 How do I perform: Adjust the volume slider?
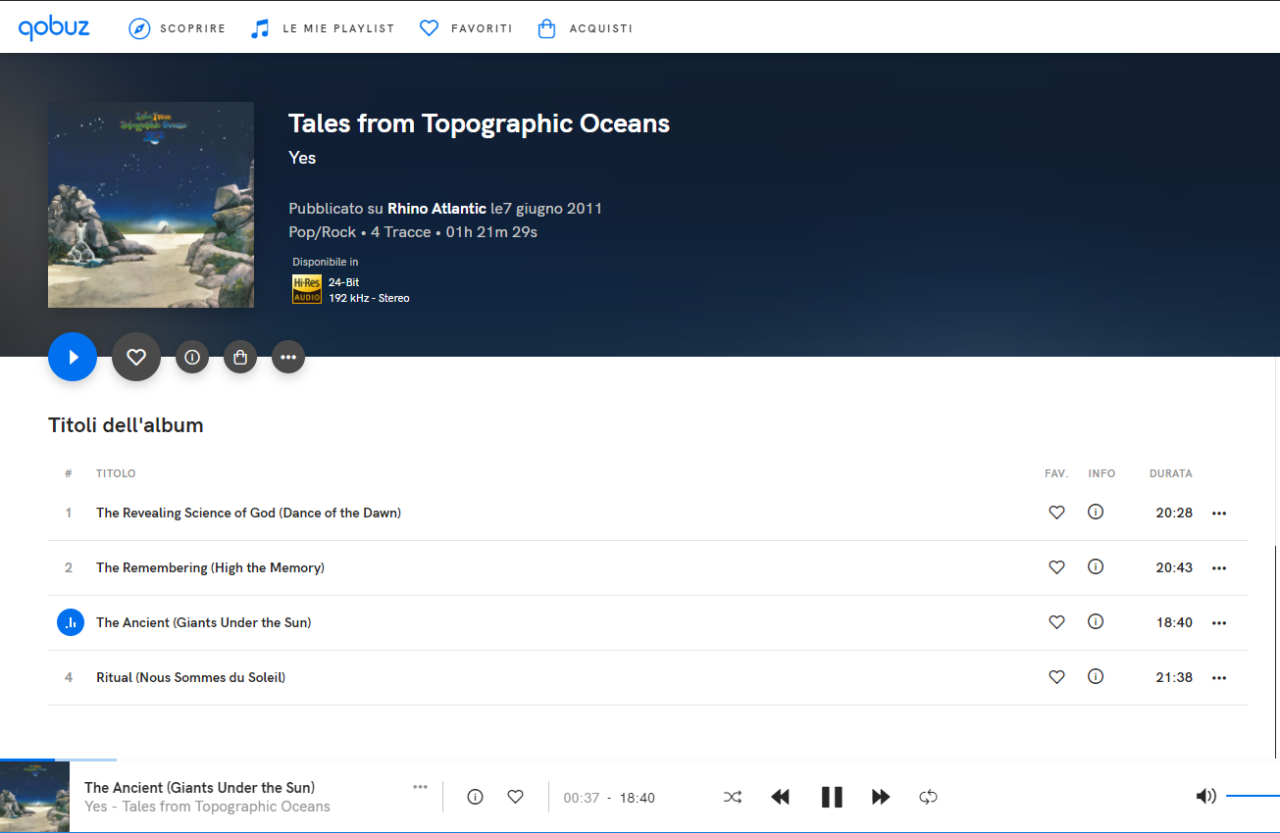1253,796
